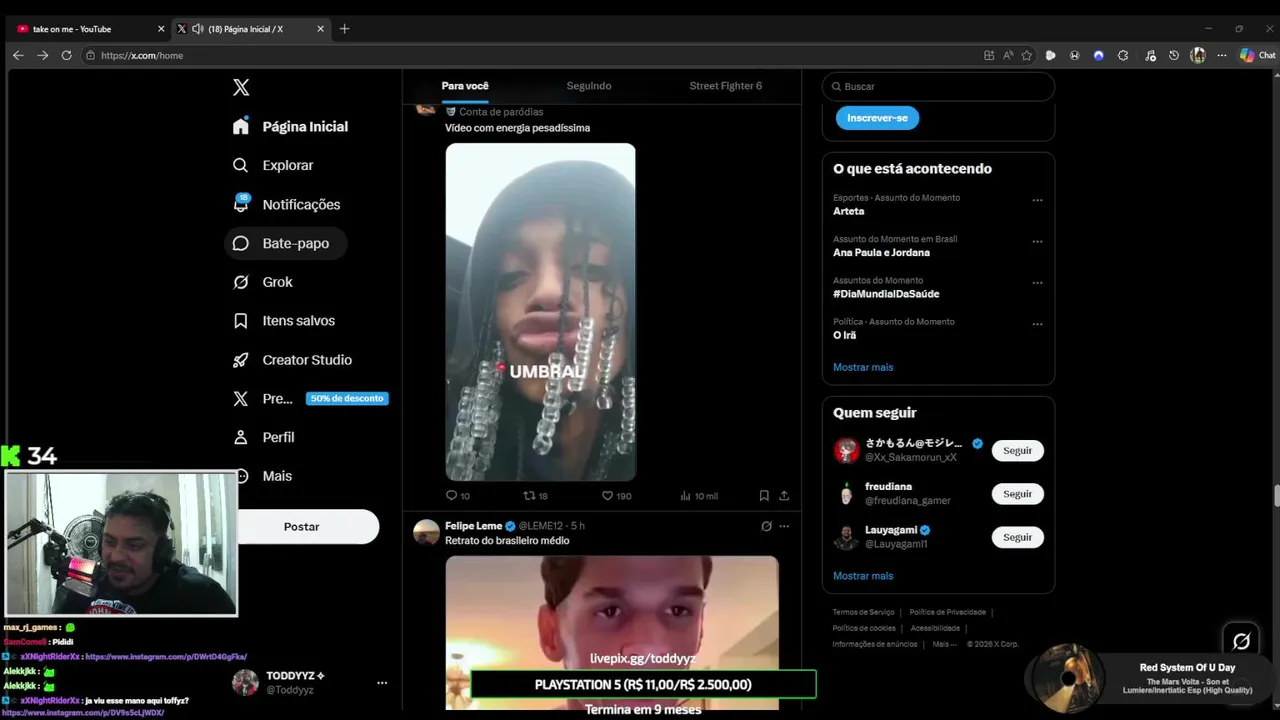Click Mostrar mais under trends

pyautogui.click(x=863, y=367)
